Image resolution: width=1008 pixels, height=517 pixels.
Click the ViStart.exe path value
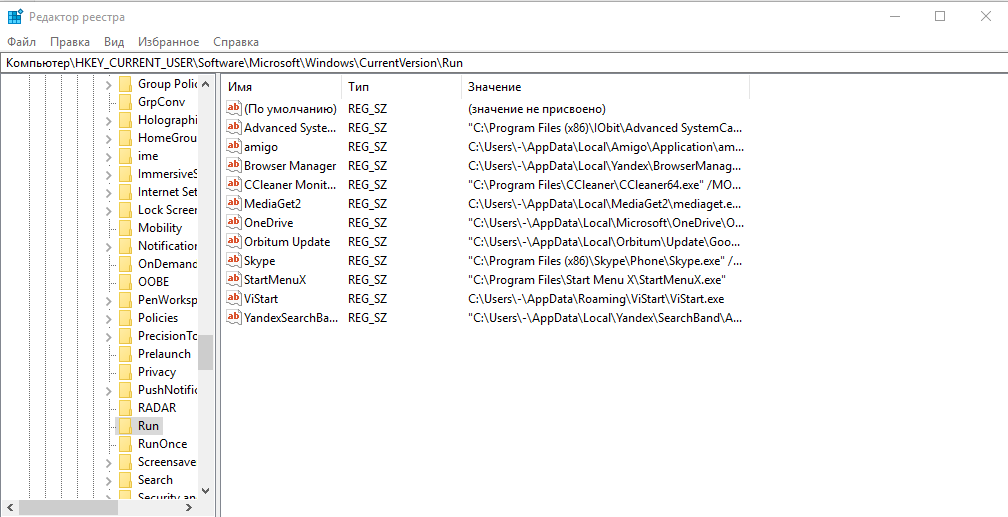[596, 299]
